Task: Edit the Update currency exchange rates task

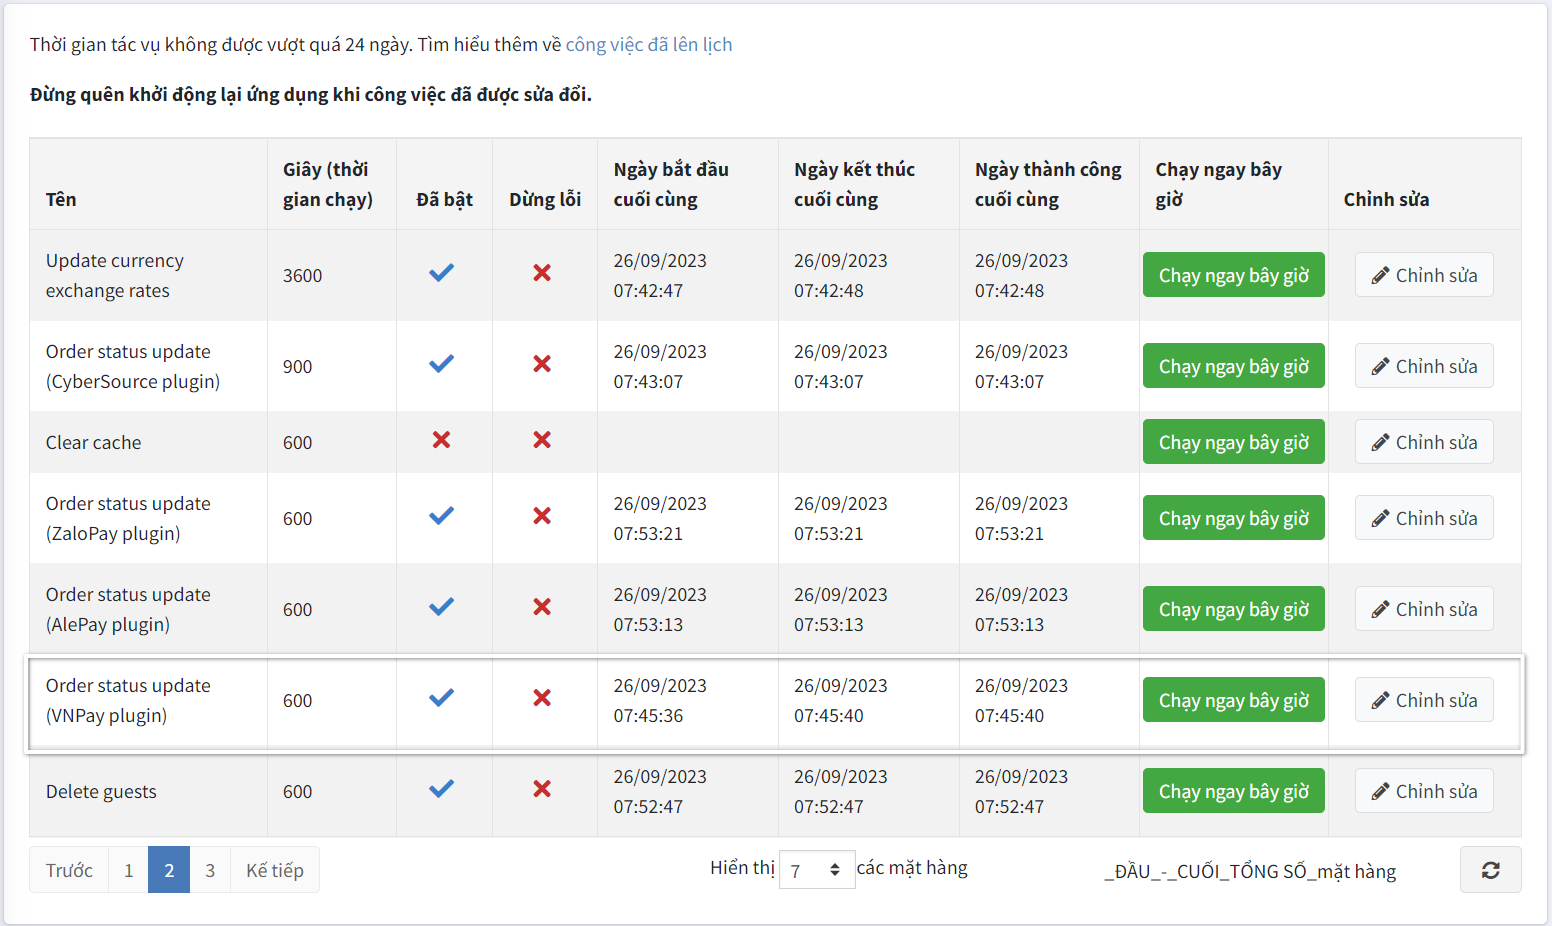Action: (1424, 275)
